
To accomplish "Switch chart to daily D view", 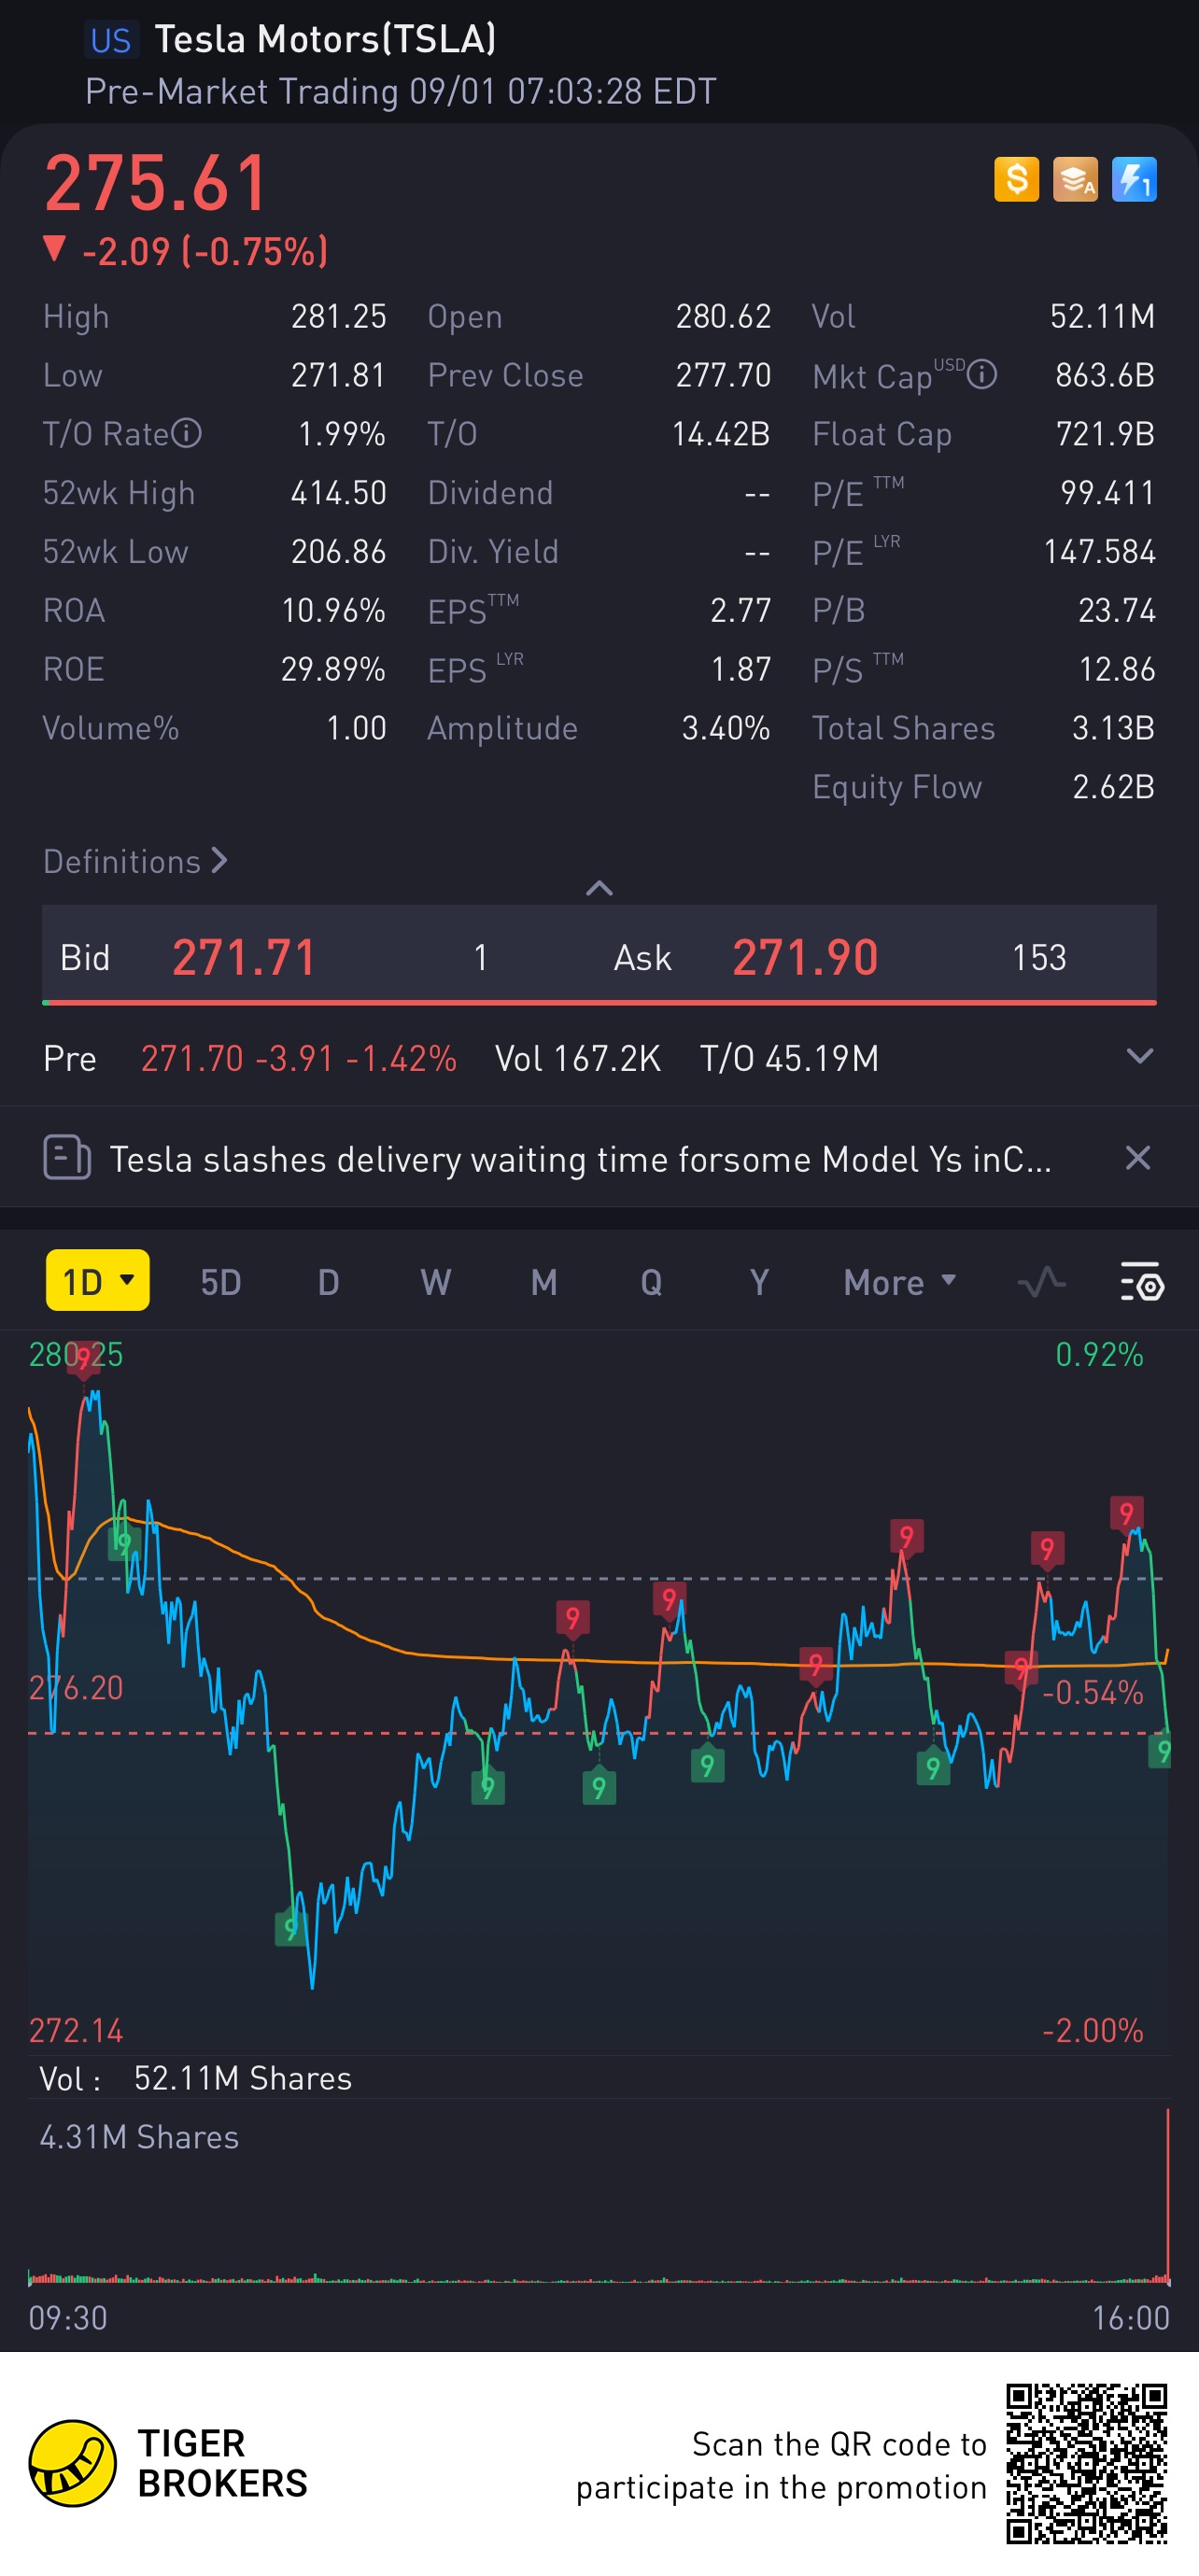I will coord(328,1282).
